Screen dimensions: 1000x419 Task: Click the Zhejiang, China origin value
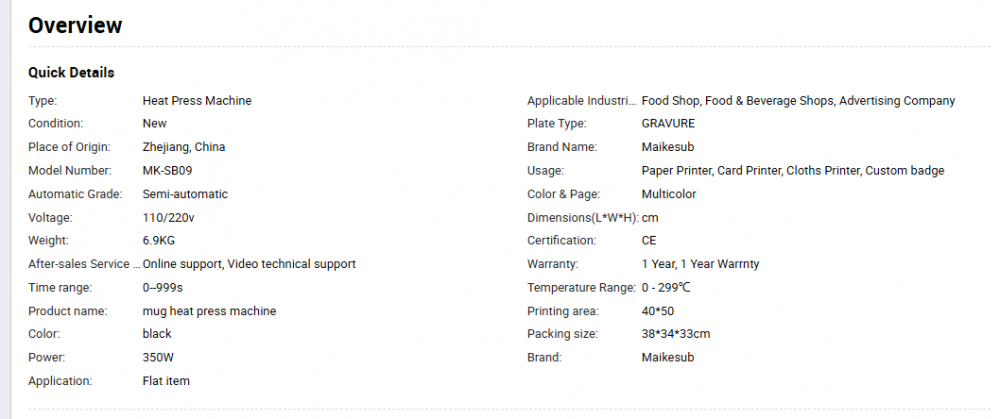[x=184, y=147]
